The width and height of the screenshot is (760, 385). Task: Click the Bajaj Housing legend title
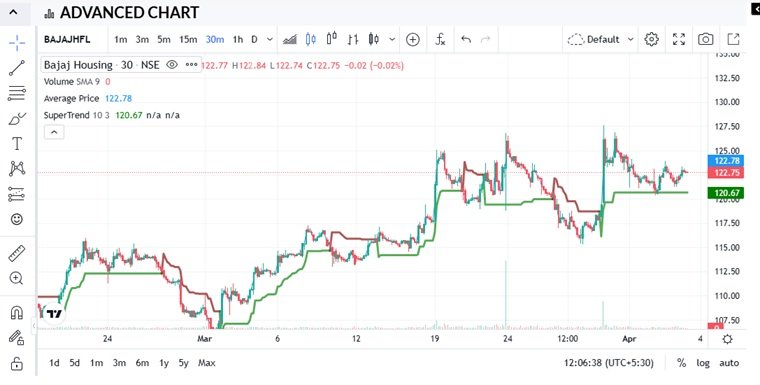pyautogui.click(x=101, y=64)
